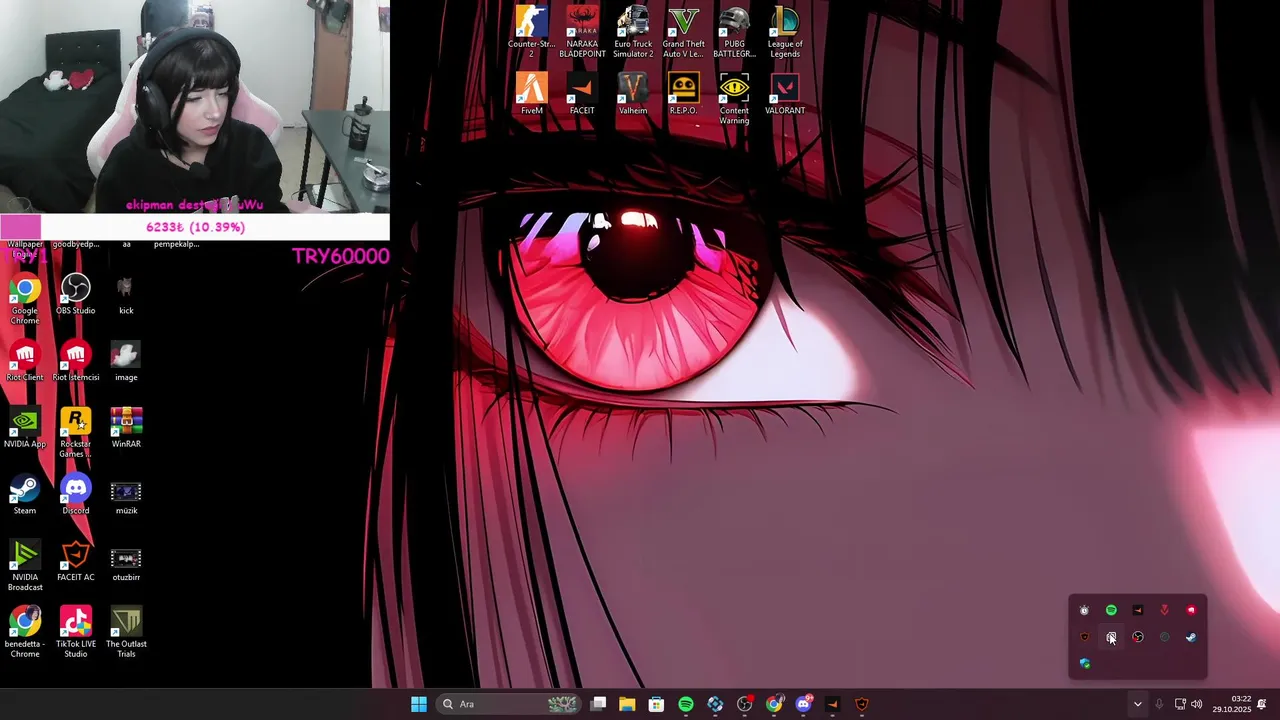Select the file named image
1280x720 pixels.
126,361
